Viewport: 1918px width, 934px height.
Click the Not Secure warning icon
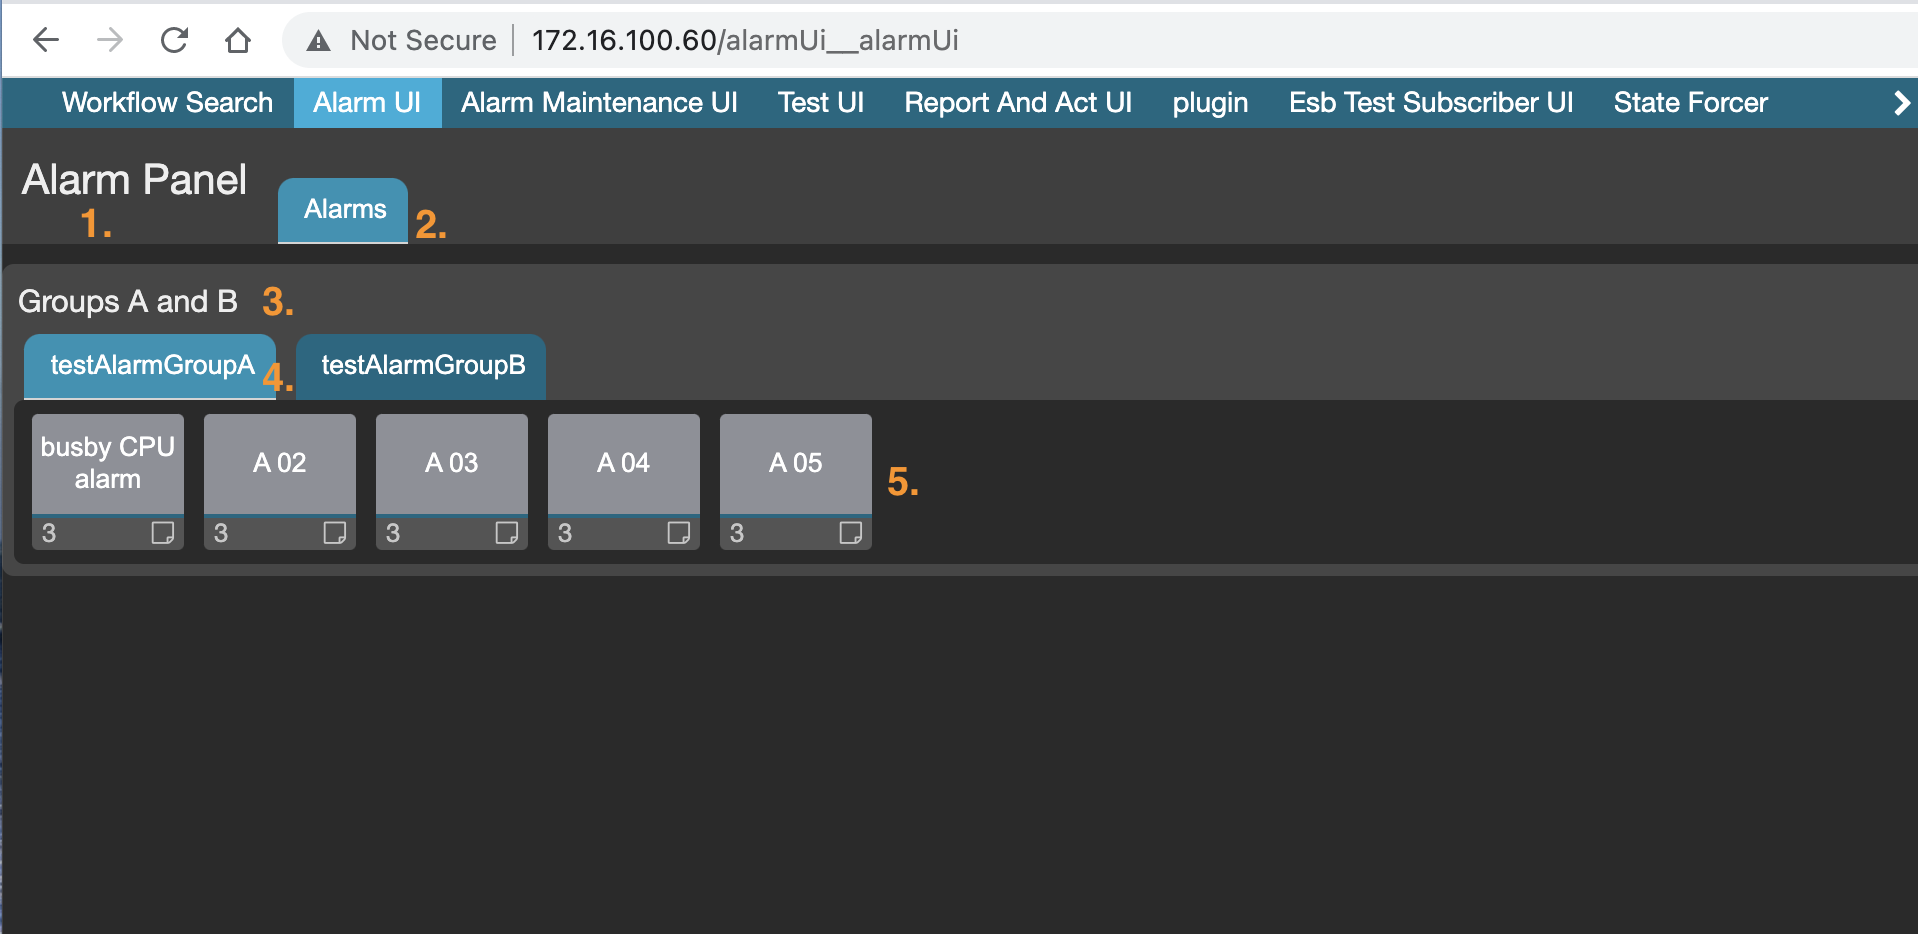point(318,41)
